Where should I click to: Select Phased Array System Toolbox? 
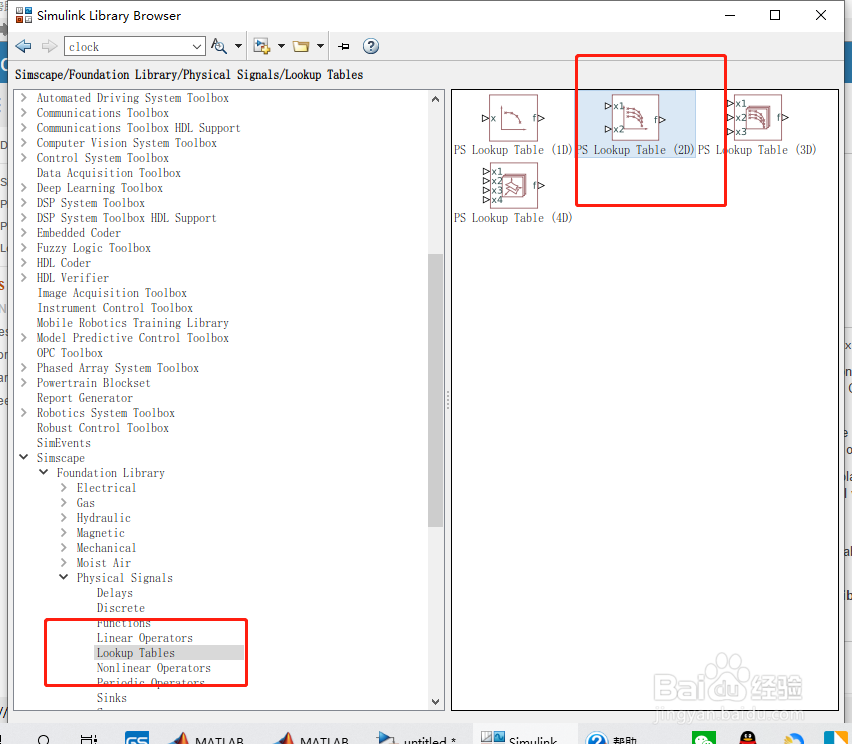118,368
